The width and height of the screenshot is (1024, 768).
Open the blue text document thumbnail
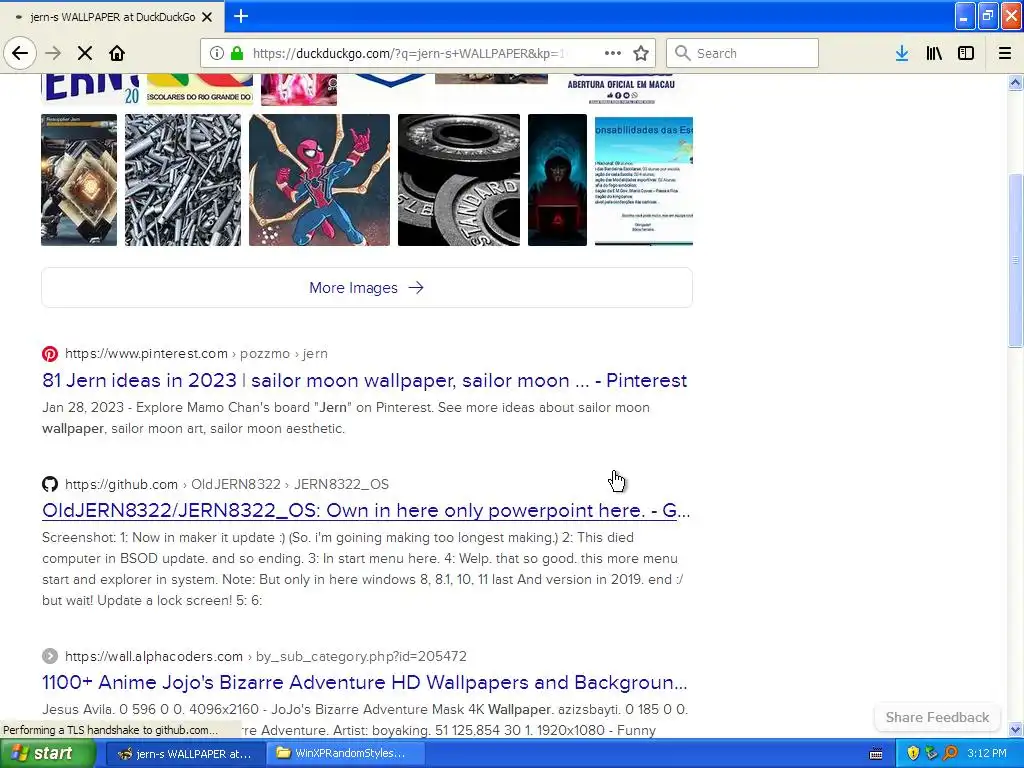pos(644,180)
